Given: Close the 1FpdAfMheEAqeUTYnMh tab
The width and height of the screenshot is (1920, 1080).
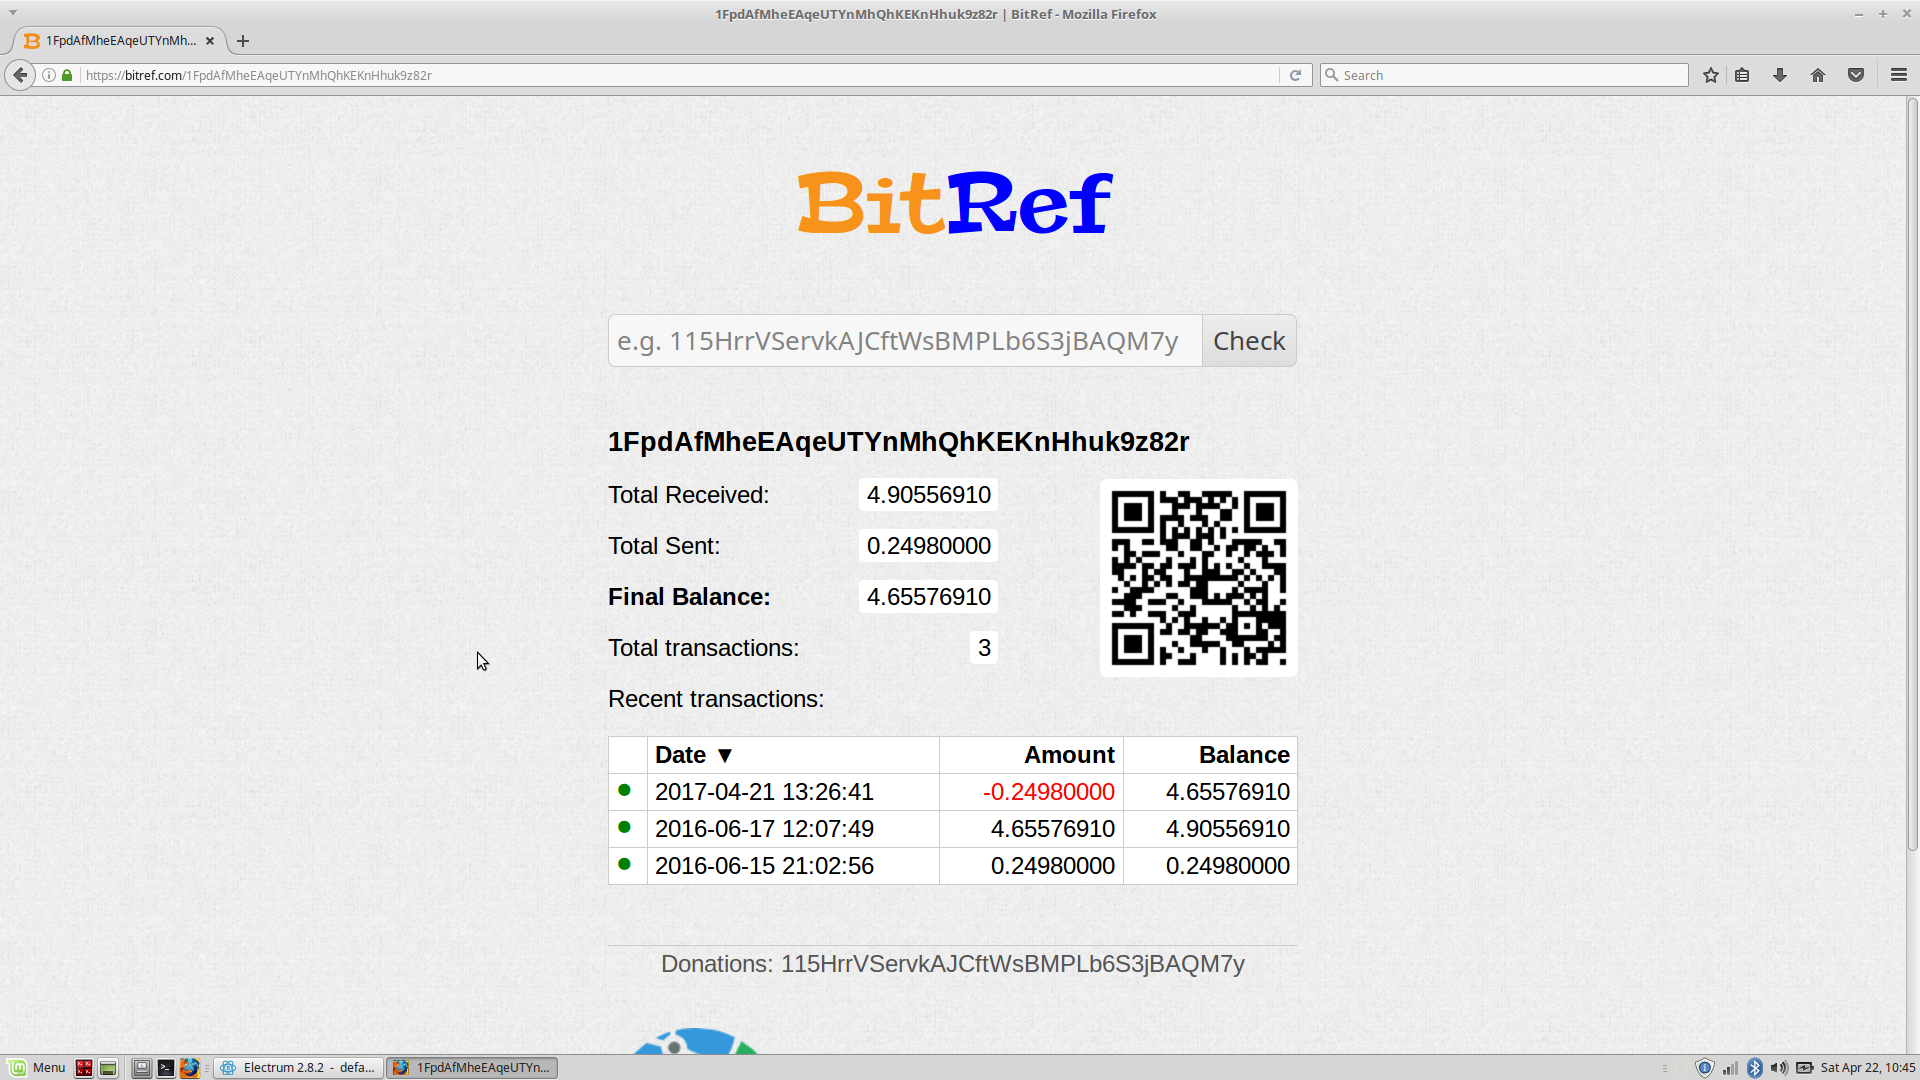Looking at the screenshot, I should [x=210, y=41].
